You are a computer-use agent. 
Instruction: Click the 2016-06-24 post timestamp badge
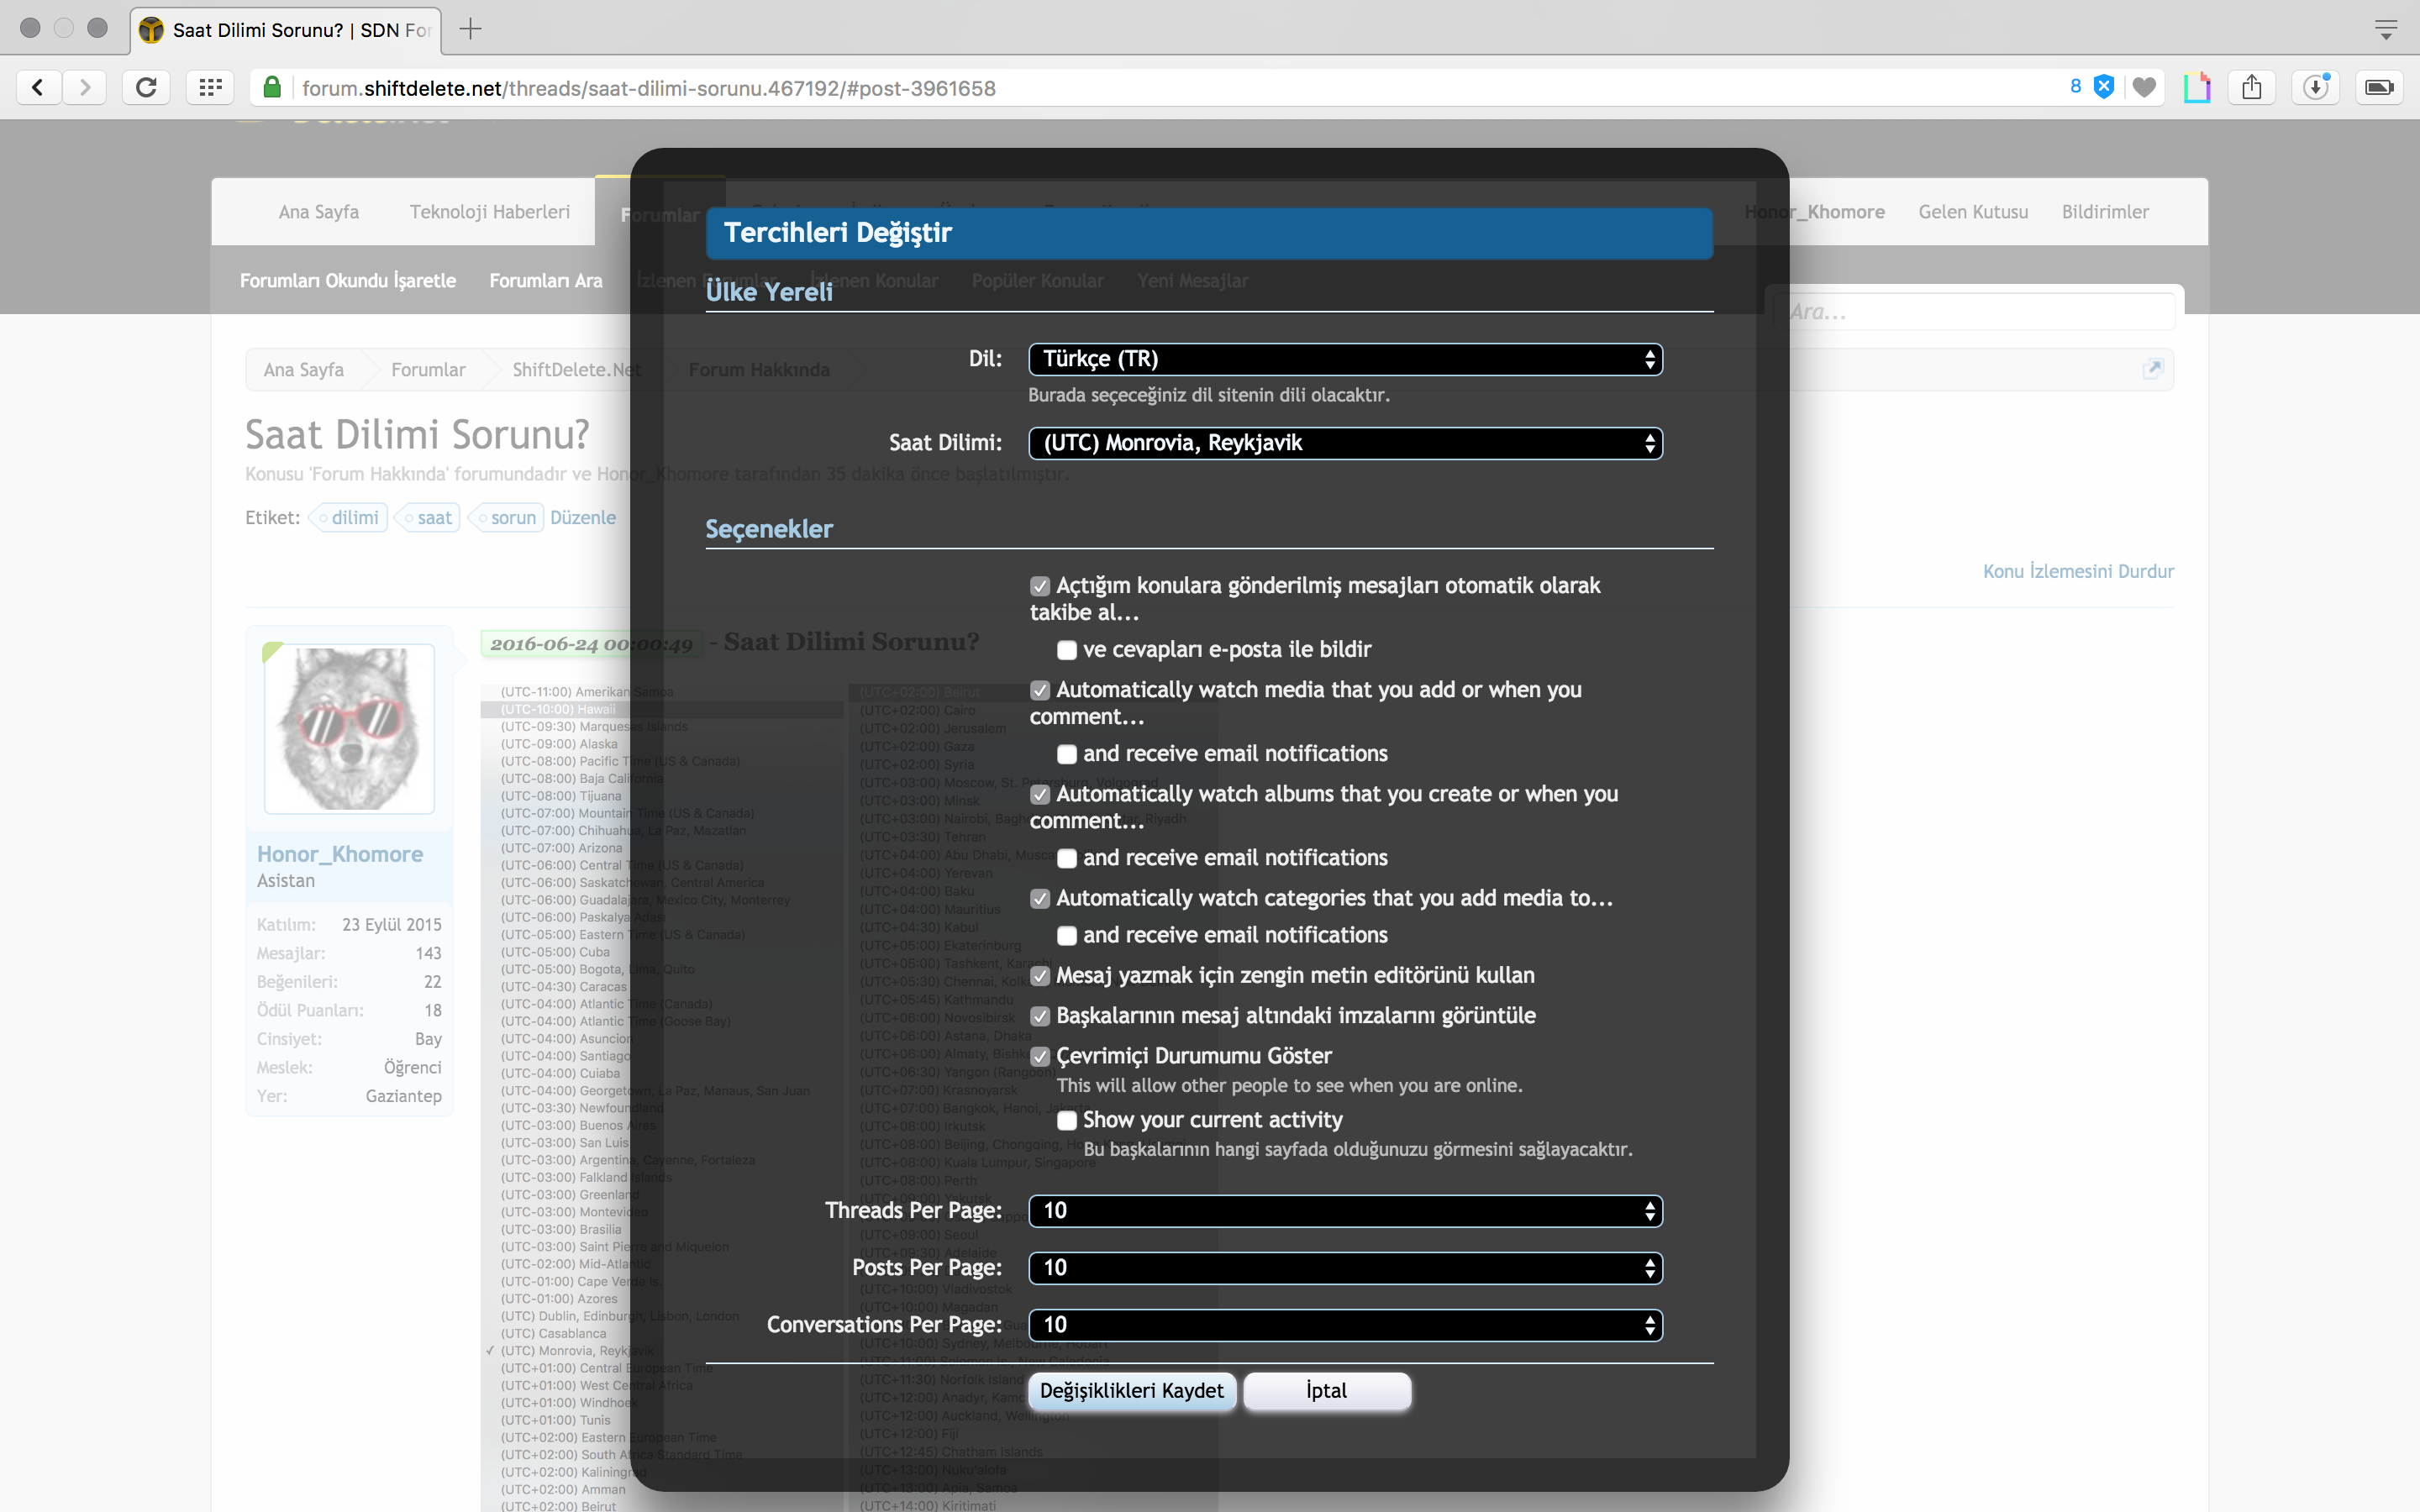click(592, 644)
